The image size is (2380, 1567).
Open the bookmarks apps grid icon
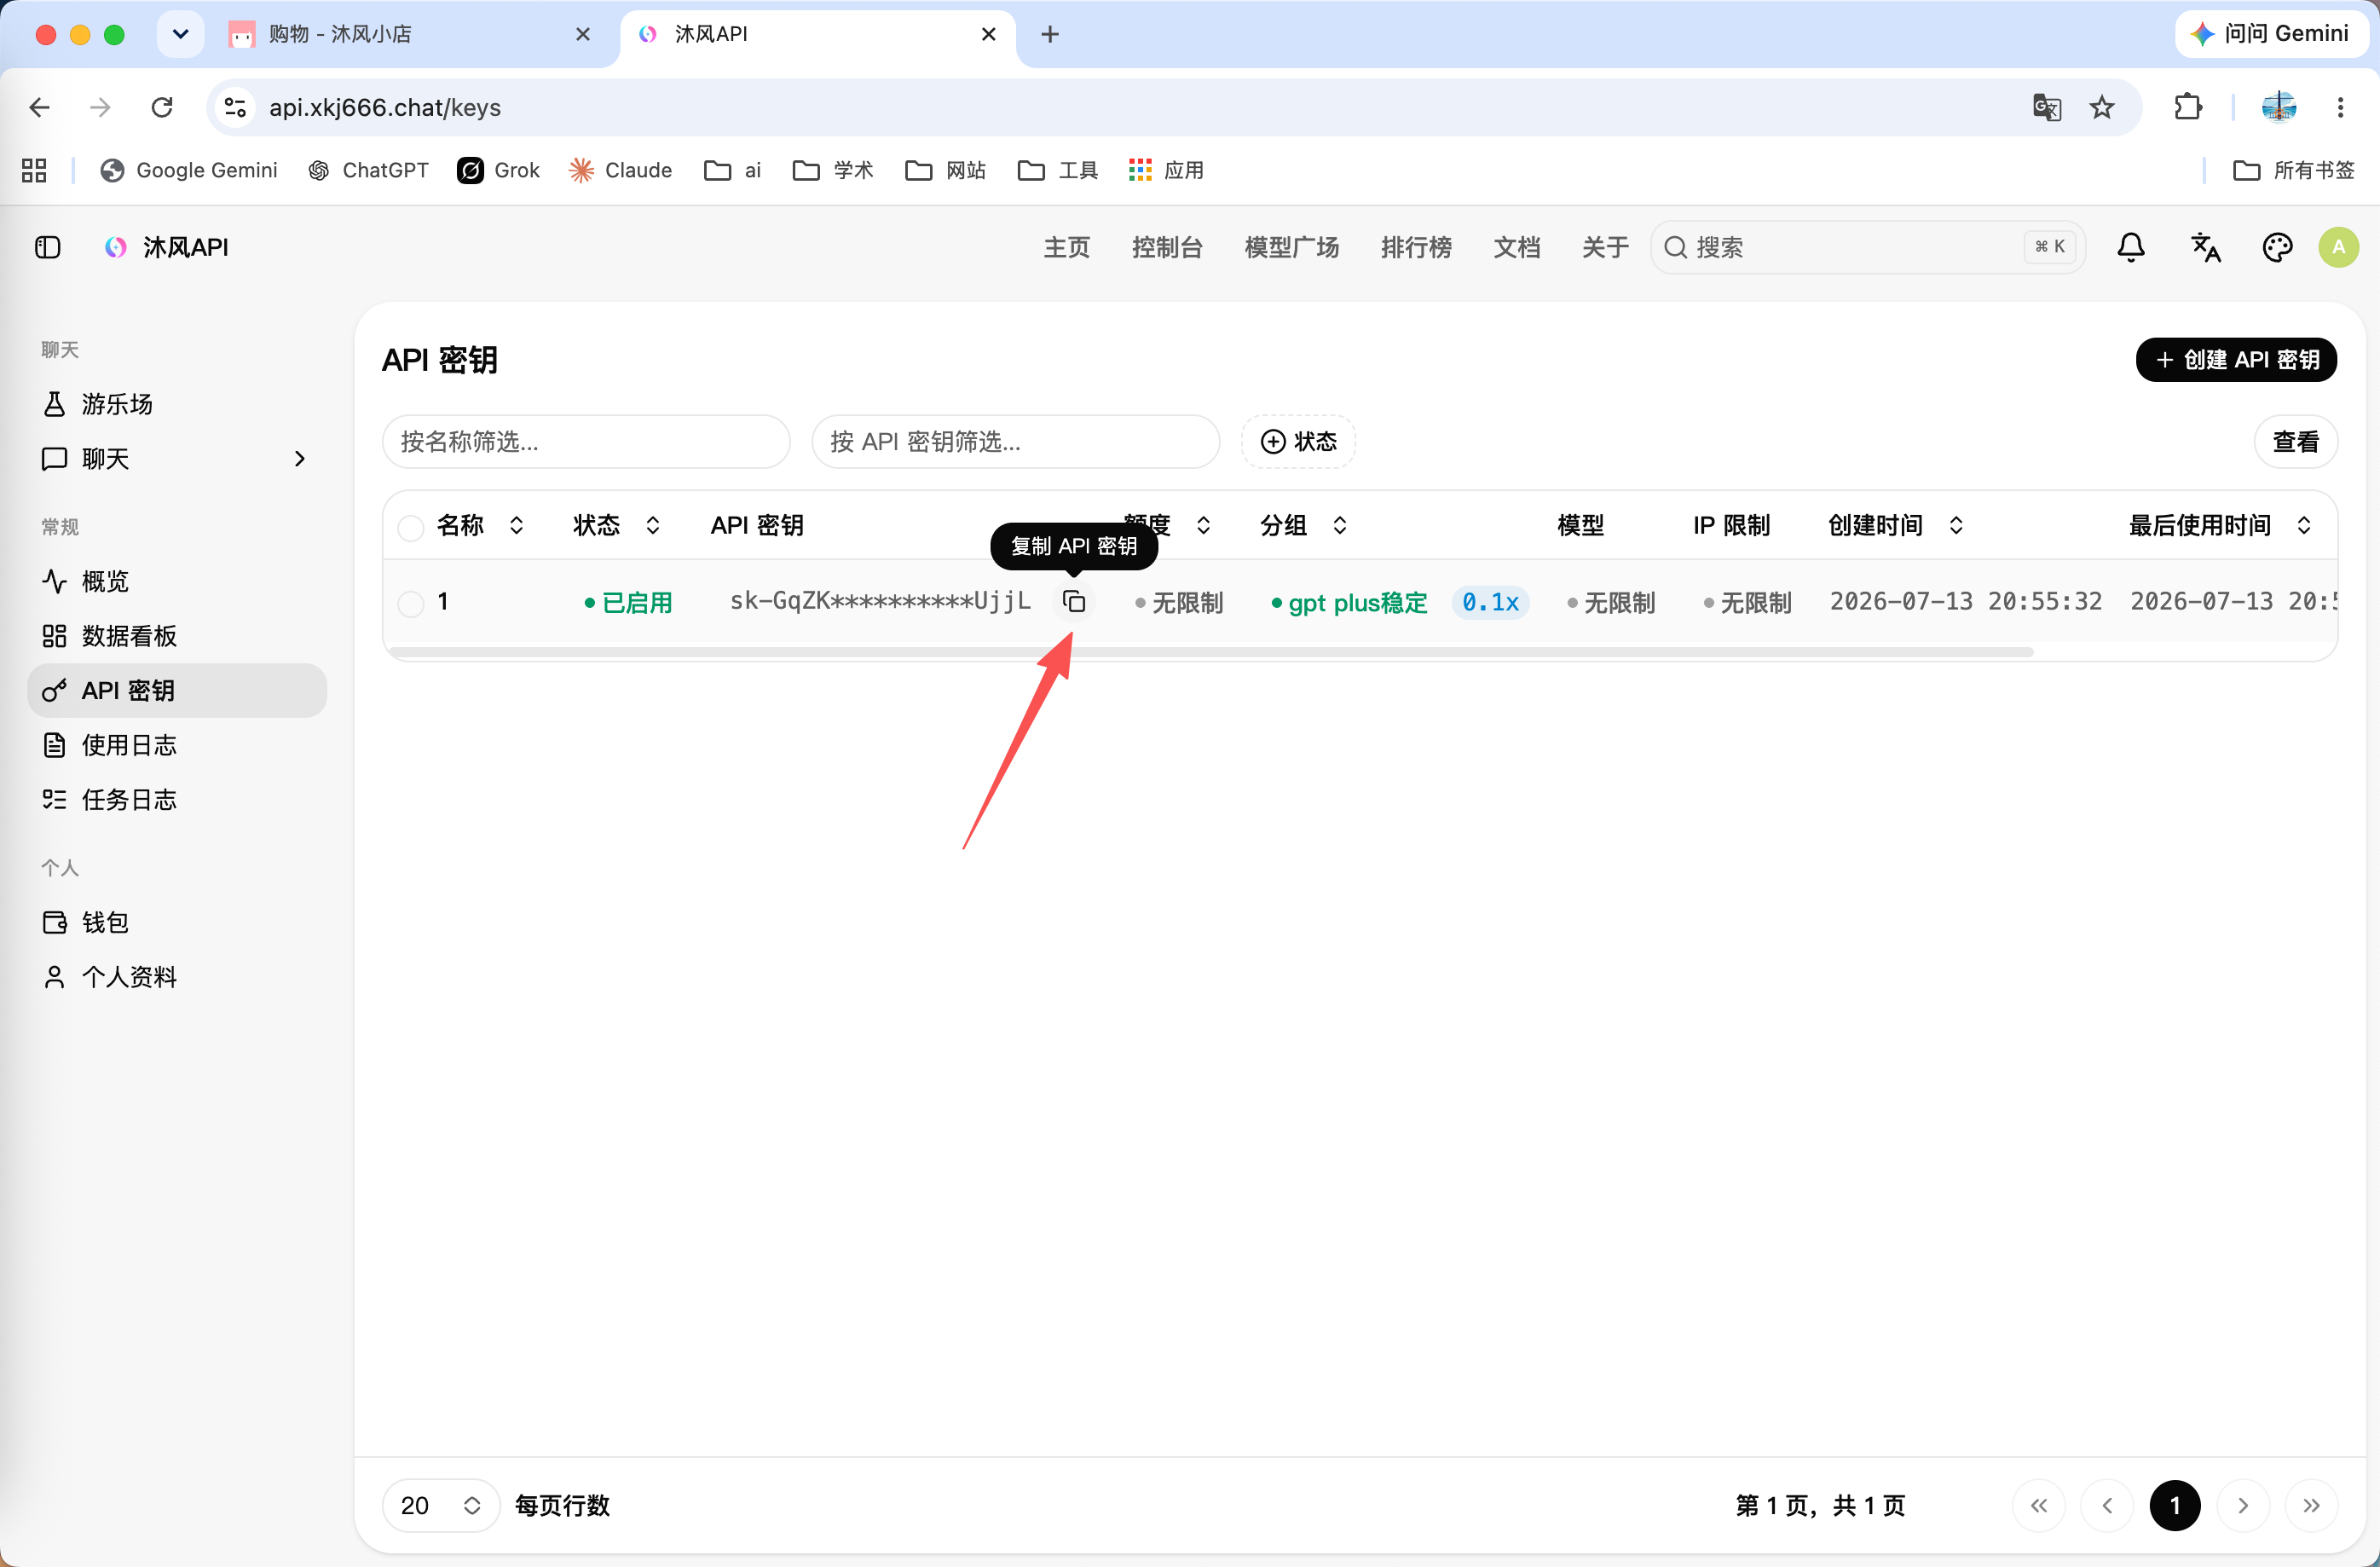[34, 170]
